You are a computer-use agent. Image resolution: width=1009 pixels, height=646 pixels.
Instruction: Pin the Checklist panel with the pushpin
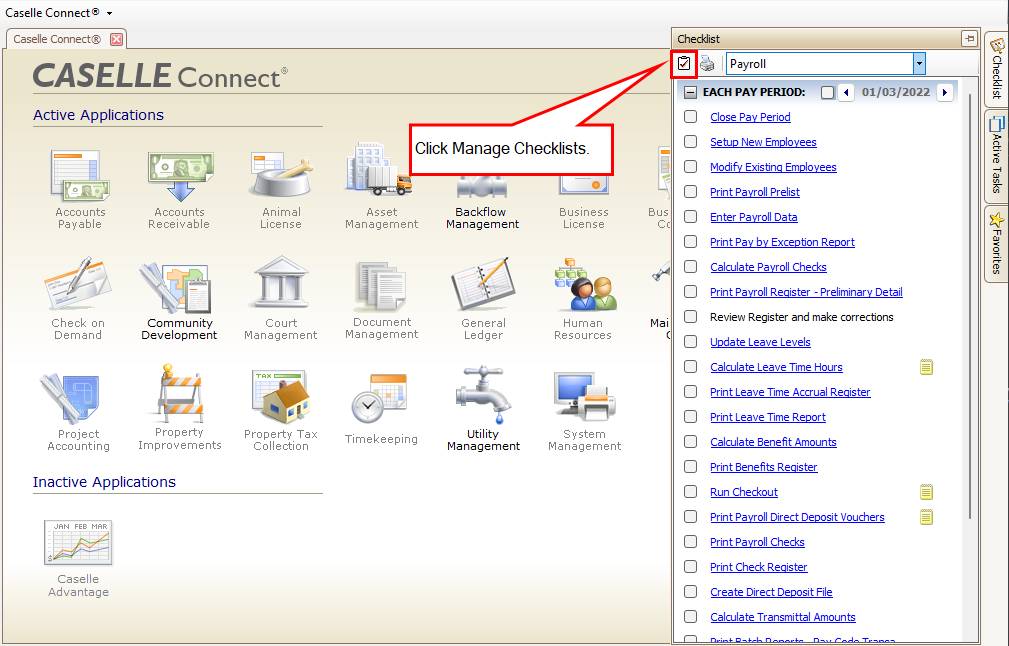click(x=969, y=39)
